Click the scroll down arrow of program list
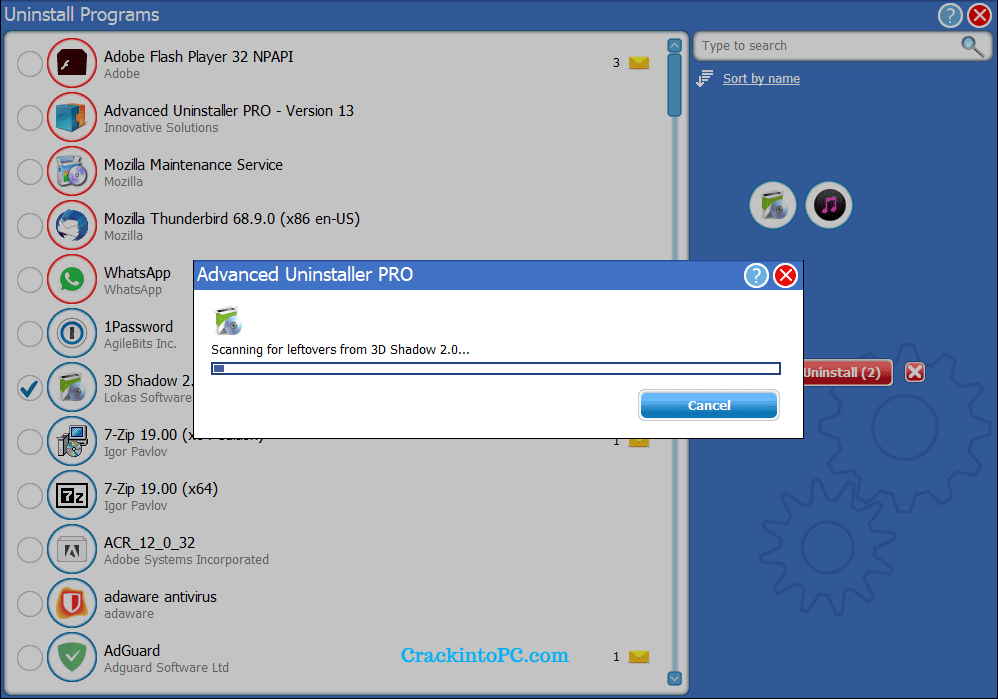This screenshot has width=998, height=699. pos(675,678)
